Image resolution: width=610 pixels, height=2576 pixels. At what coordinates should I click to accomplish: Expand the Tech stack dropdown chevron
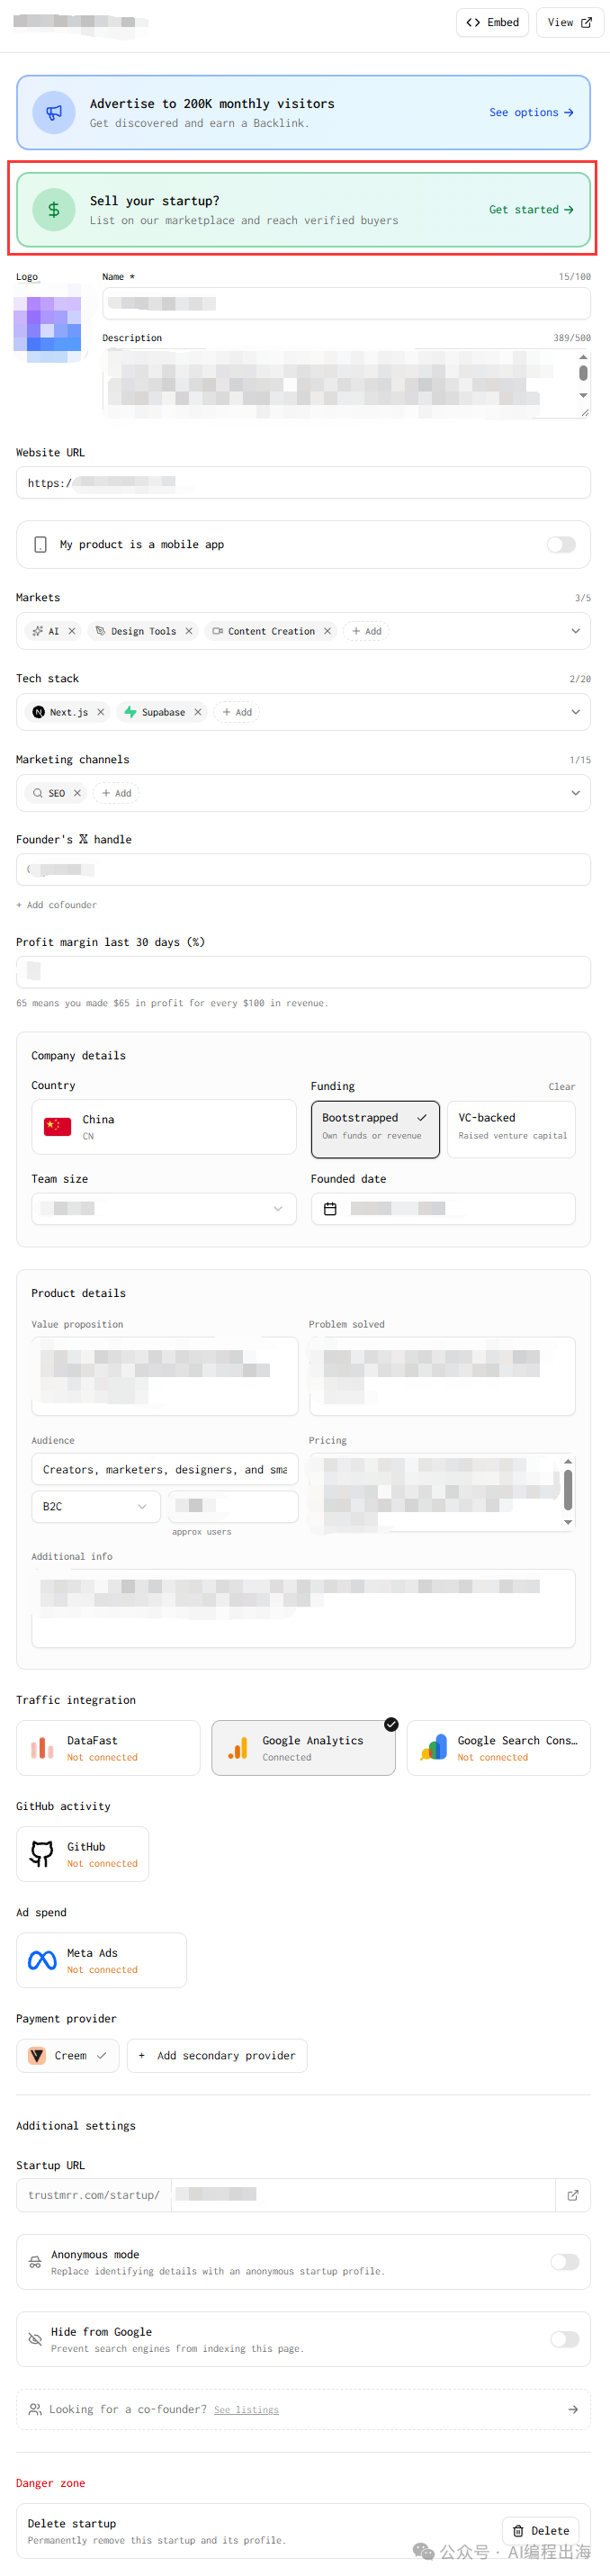coord(575,712)
